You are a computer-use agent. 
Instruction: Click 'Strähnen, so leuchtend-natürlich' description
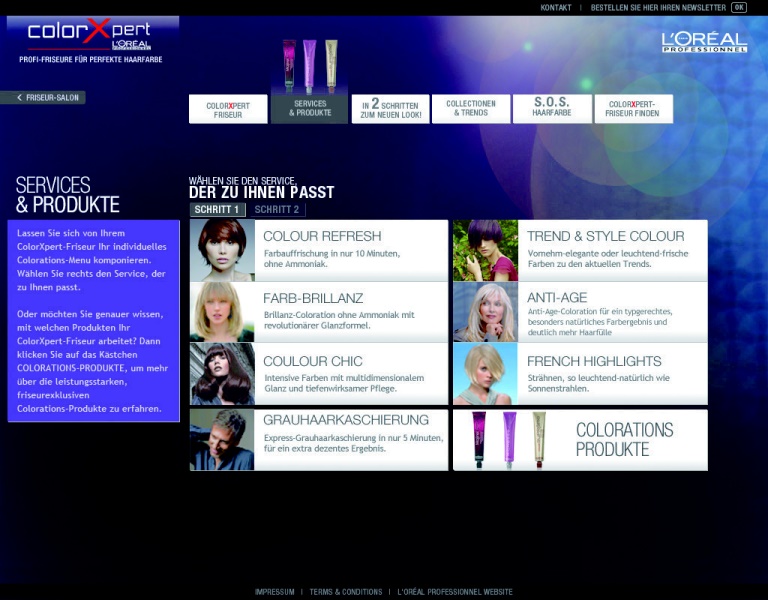point(599,383)
